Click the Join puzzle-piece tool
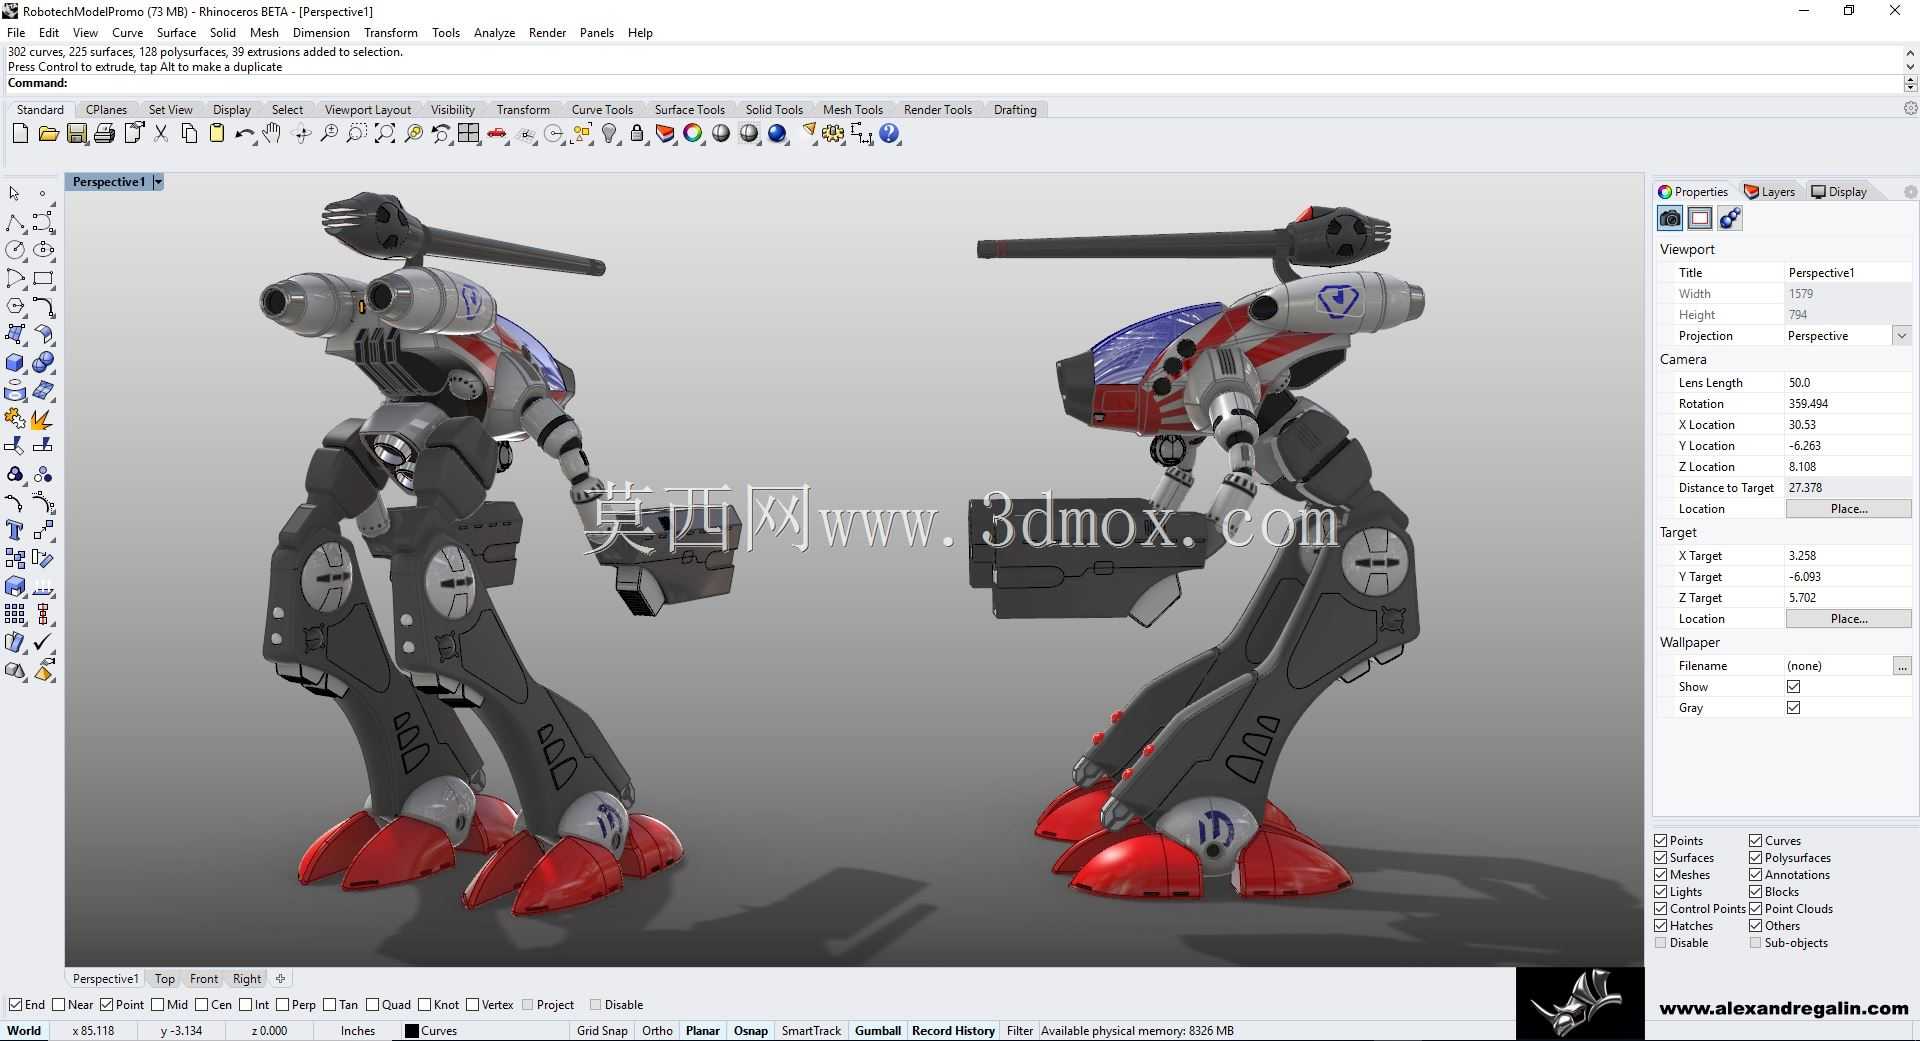 tap(15, 418)
